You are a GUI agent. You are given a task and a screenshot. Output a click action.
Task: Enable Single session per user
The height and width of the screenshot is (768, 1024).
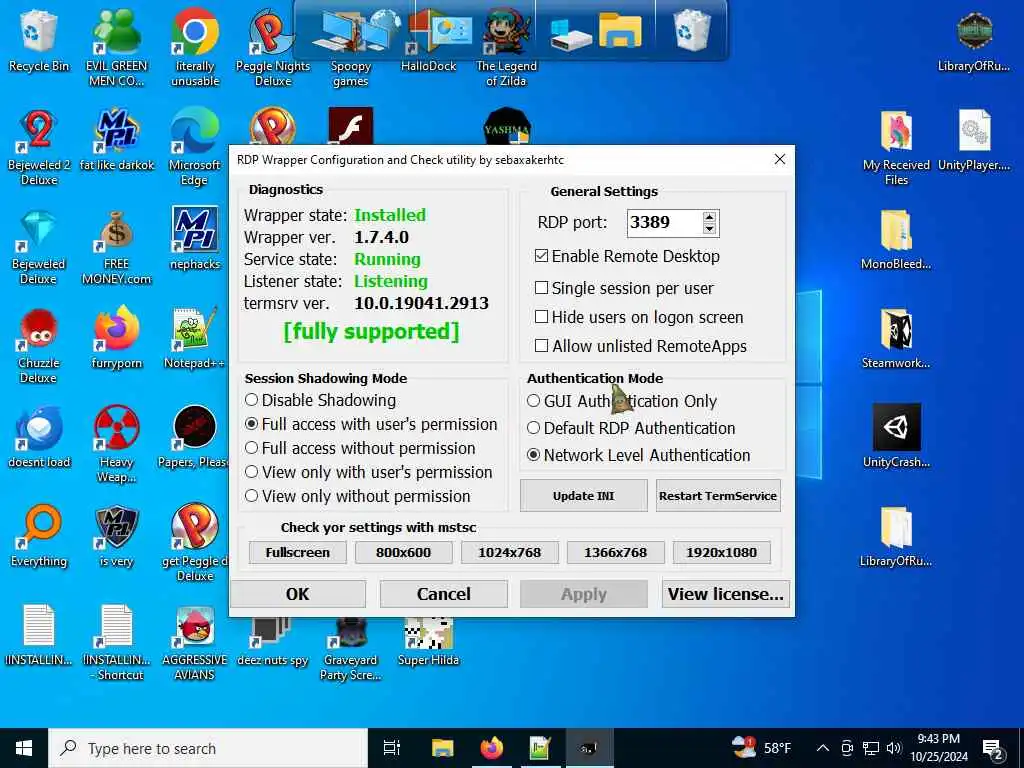click(x=541, y=287)
